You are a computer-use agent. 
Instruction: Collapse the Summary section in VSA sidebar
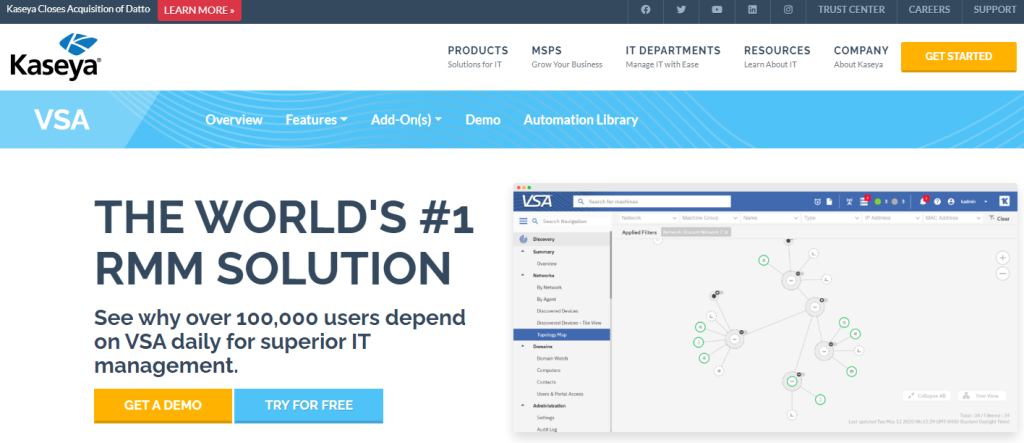(x=522, y=252)
